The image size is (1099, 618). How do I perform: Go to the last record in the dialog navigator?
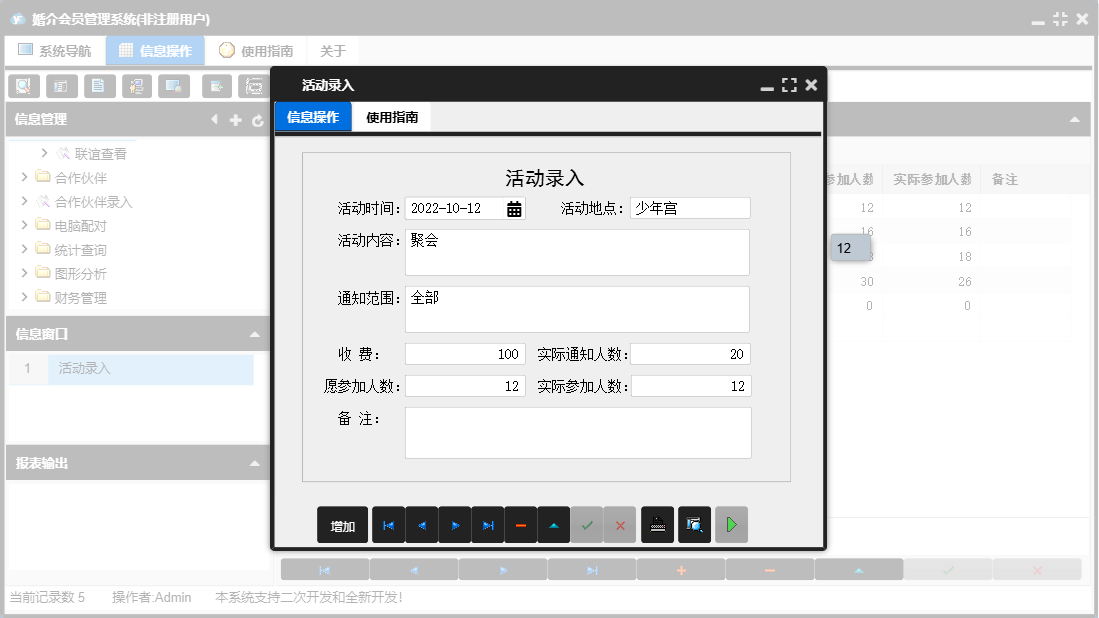pos(488,524)
